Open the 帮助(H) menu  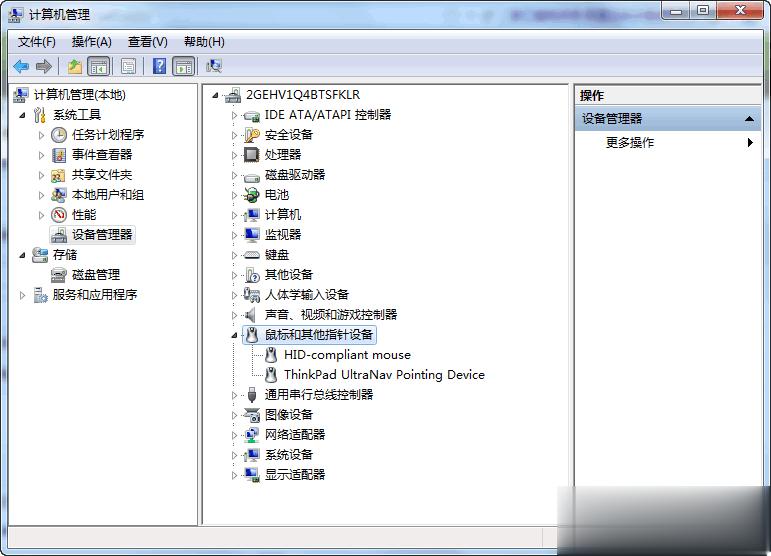204,42
